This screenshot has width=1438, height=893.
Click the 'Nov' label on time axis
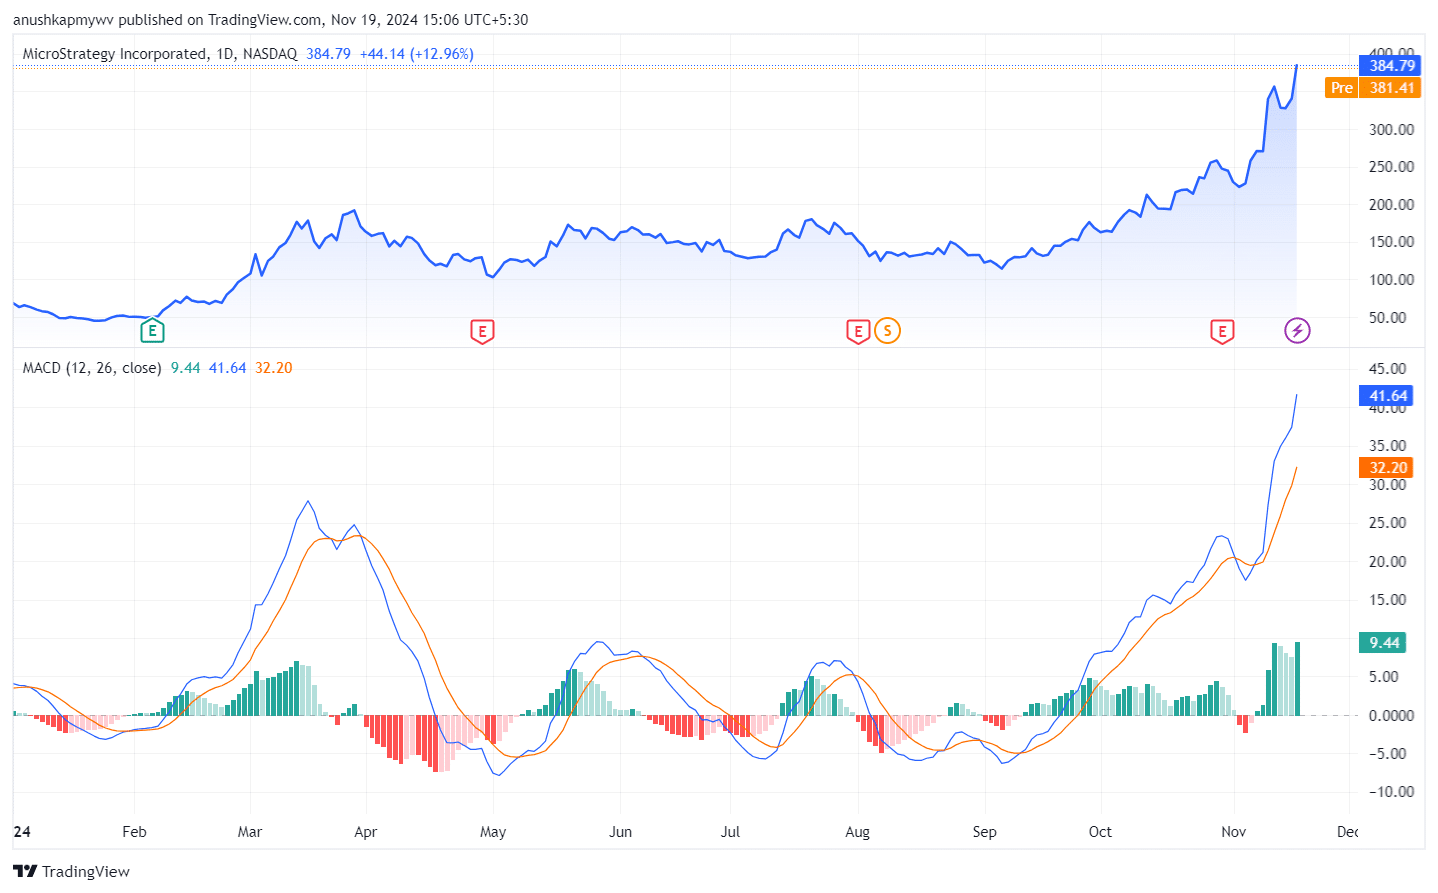coord(1234,832)
